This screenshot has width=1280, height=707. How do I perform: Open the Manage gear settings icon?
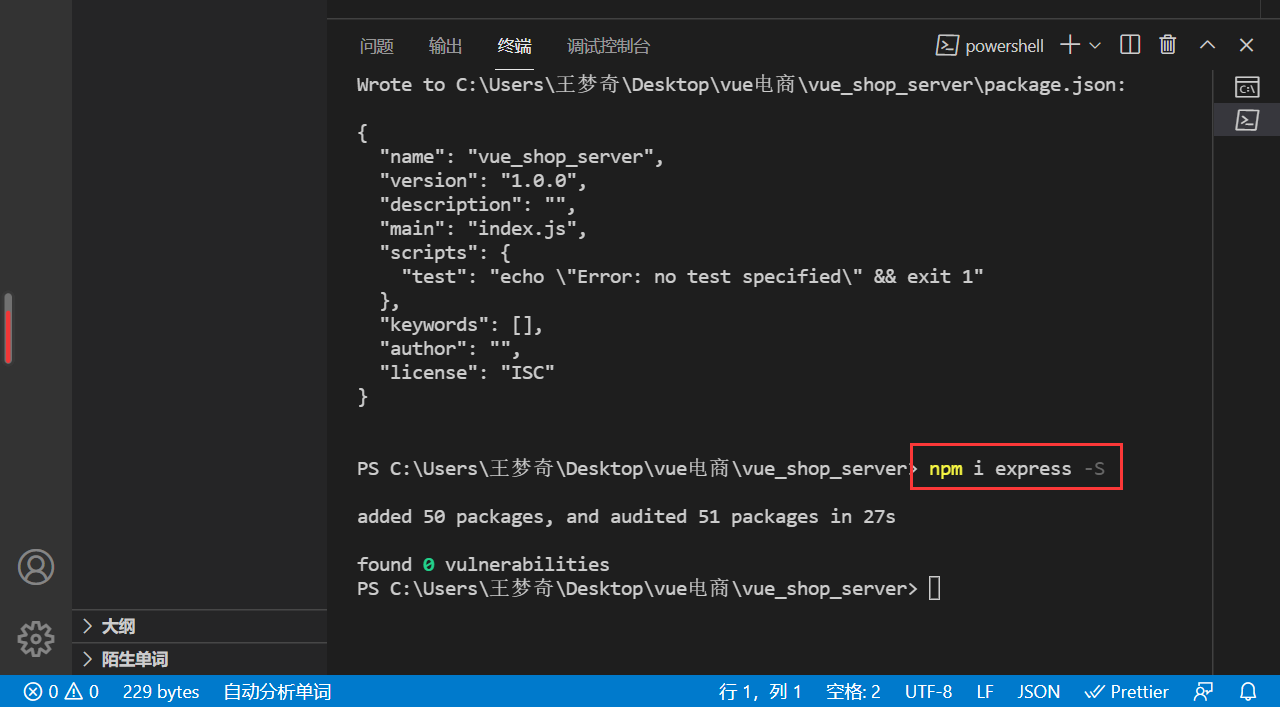coord(36,638)
